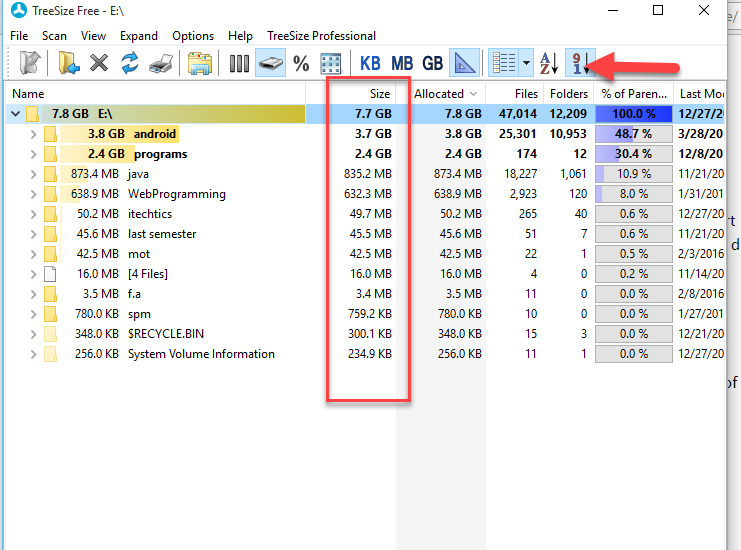This screenshot has width=741, height=550.
Task: Click the alphabetical A-Z sort icon
Action: click(x=549, y=64)
